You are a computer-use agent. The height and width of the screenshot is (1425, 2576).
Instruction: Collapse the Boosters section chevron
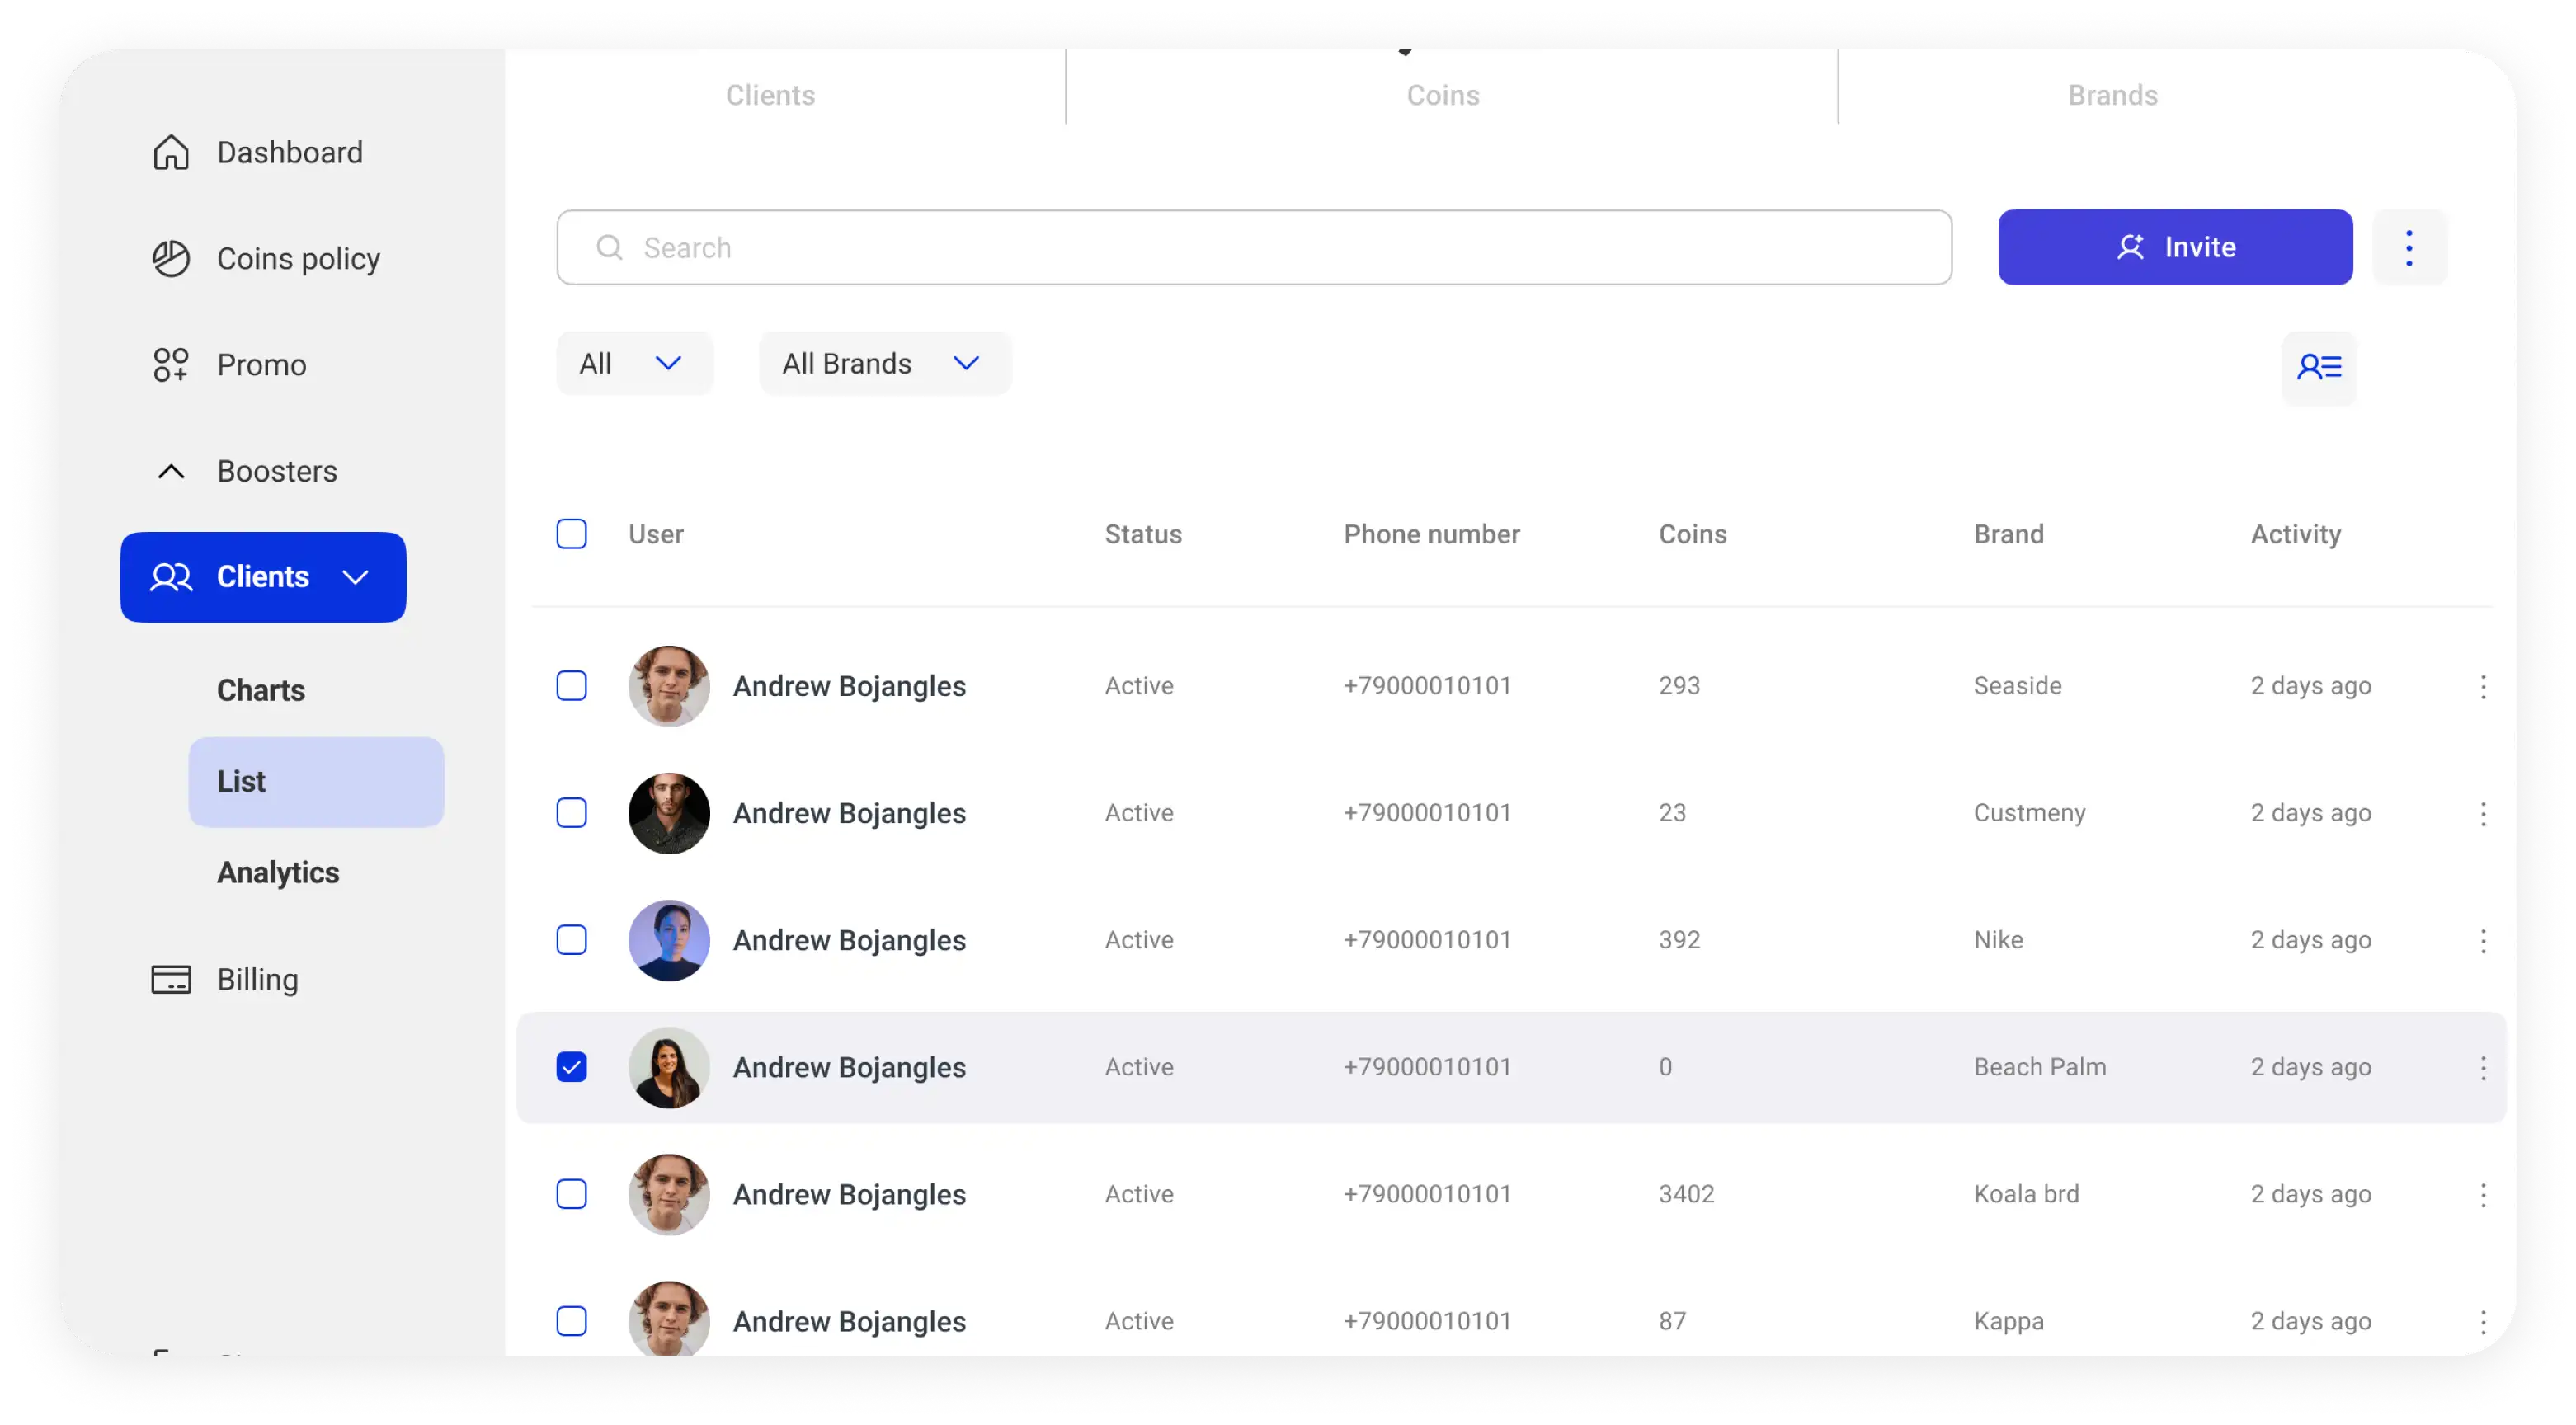[x=171, y=471]
